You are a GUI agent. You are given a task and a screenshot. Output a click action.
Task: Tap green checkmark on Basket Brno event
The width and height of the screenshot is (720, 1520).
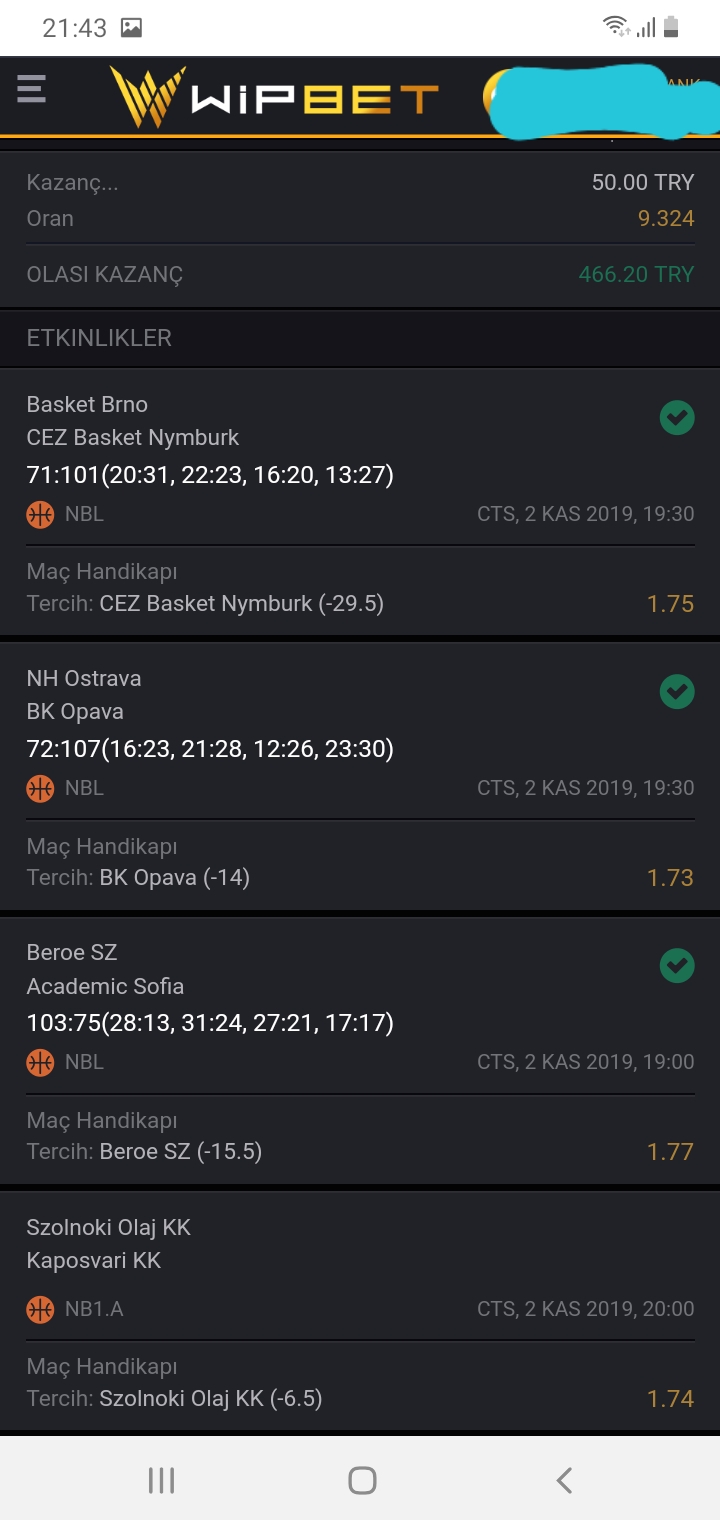click(x=677, y=417)
